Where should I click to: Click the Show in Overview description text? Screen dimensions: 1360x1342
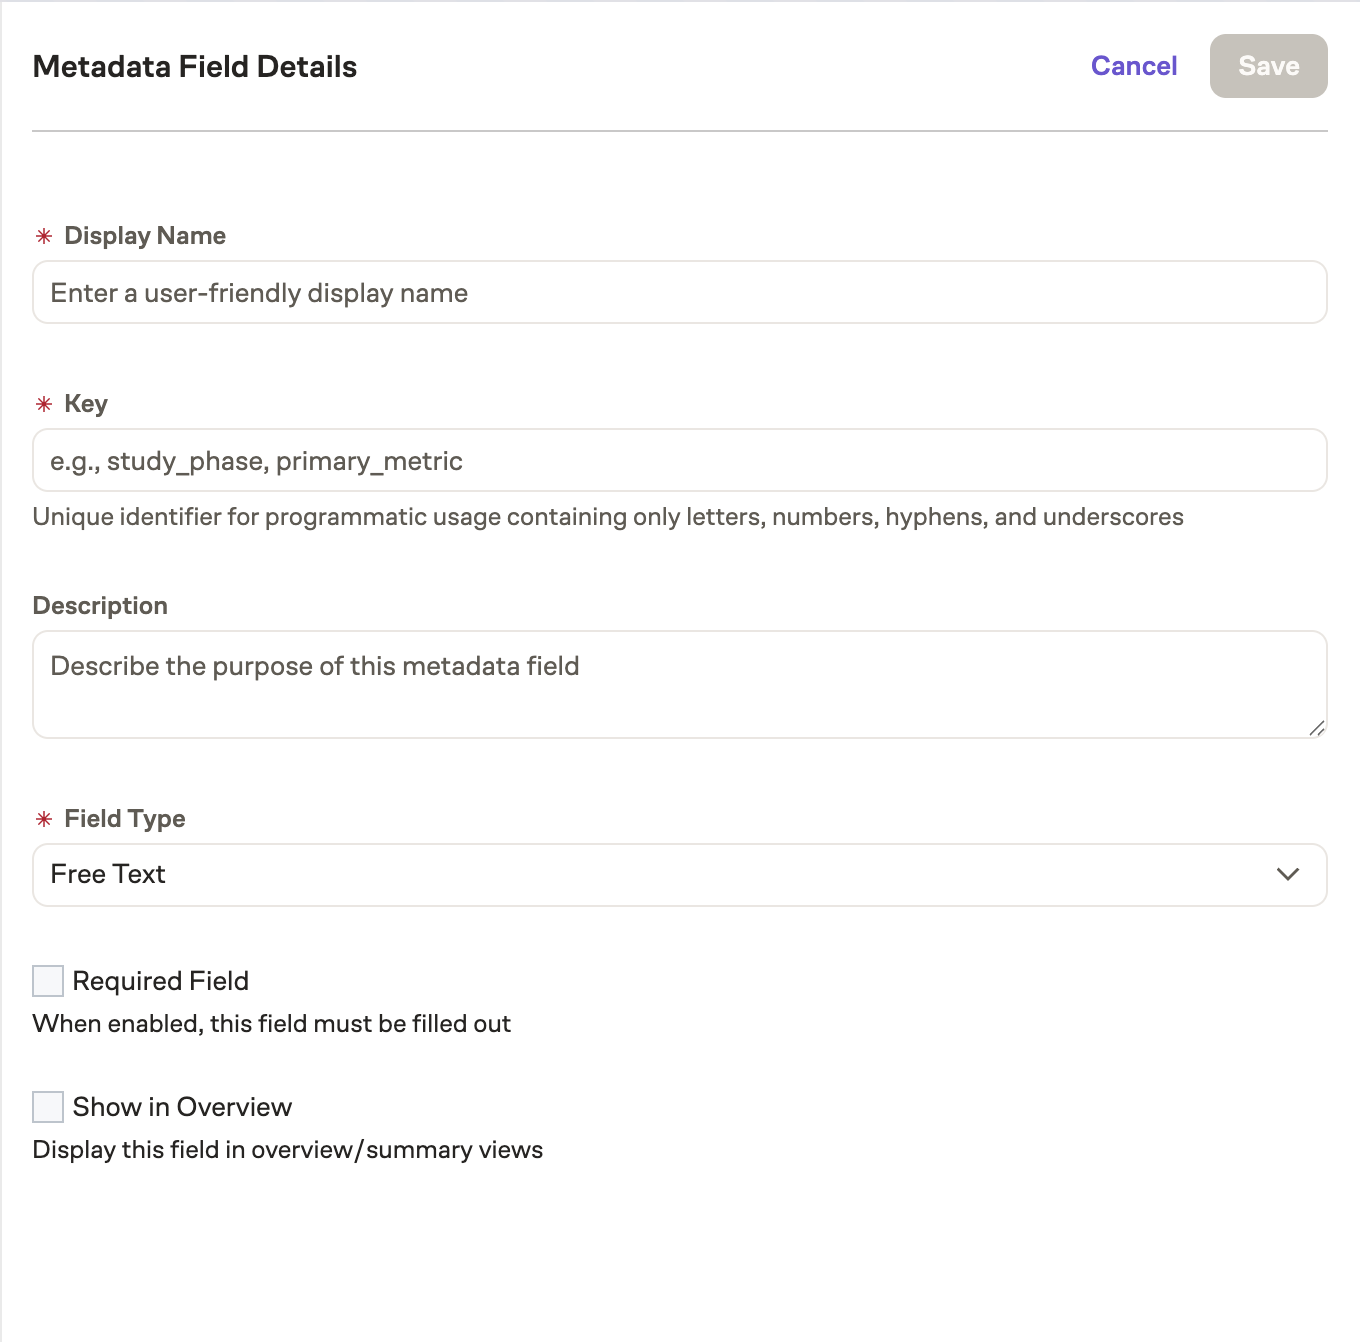(287, 1149)
